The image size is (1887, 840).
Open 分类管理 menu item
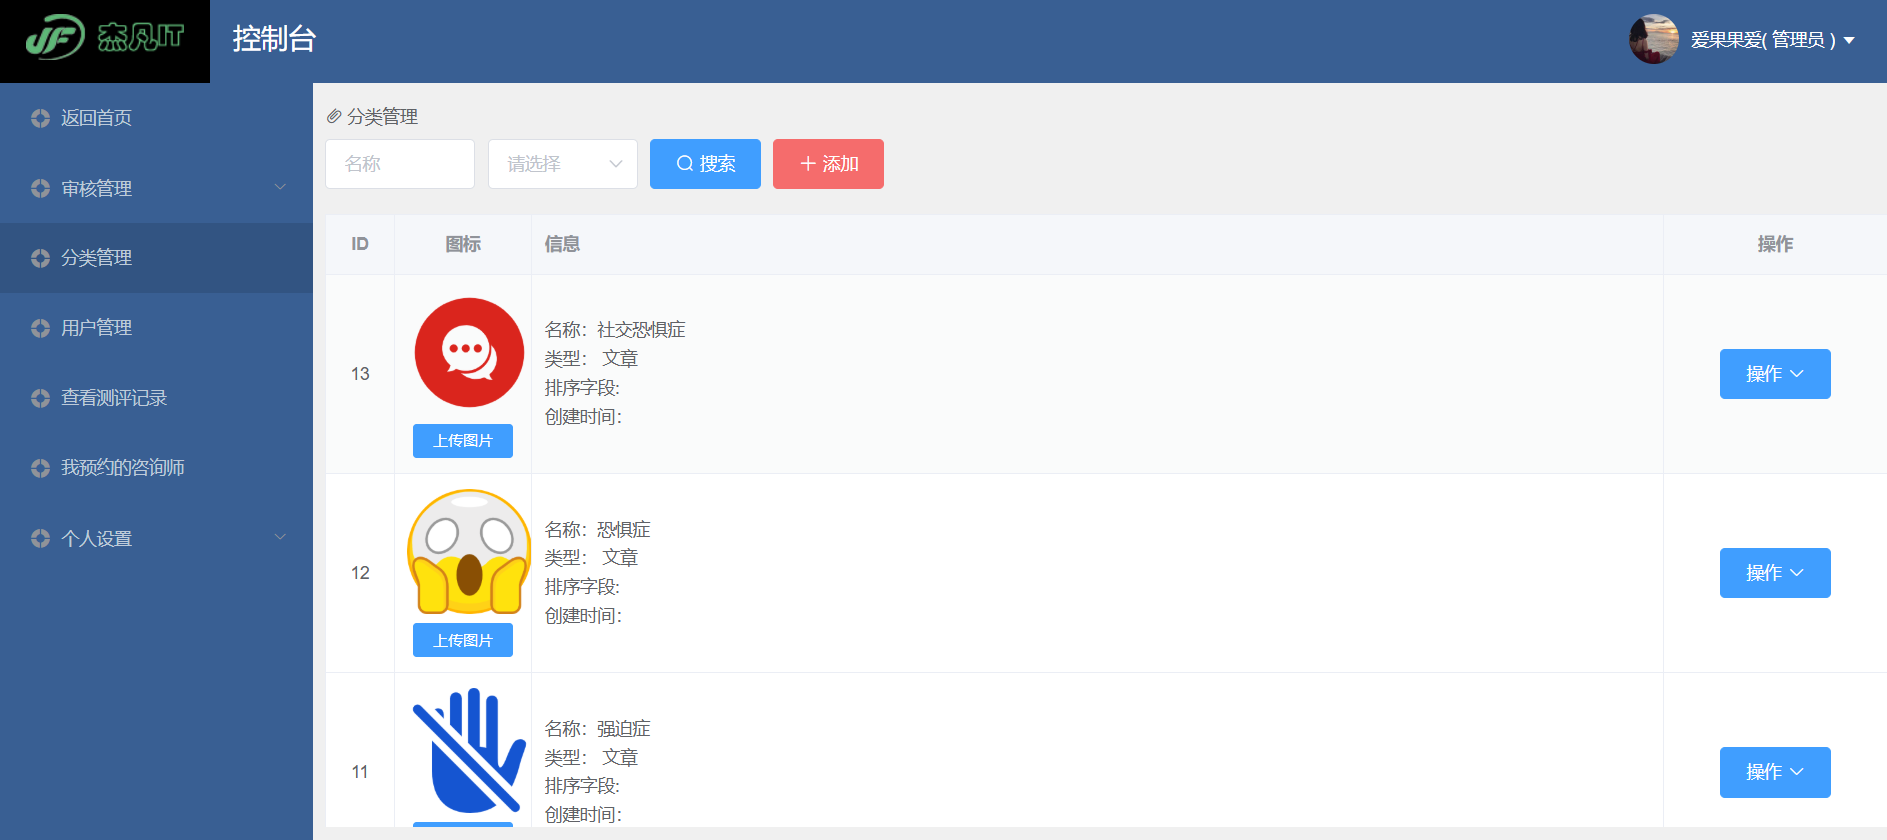156,258
